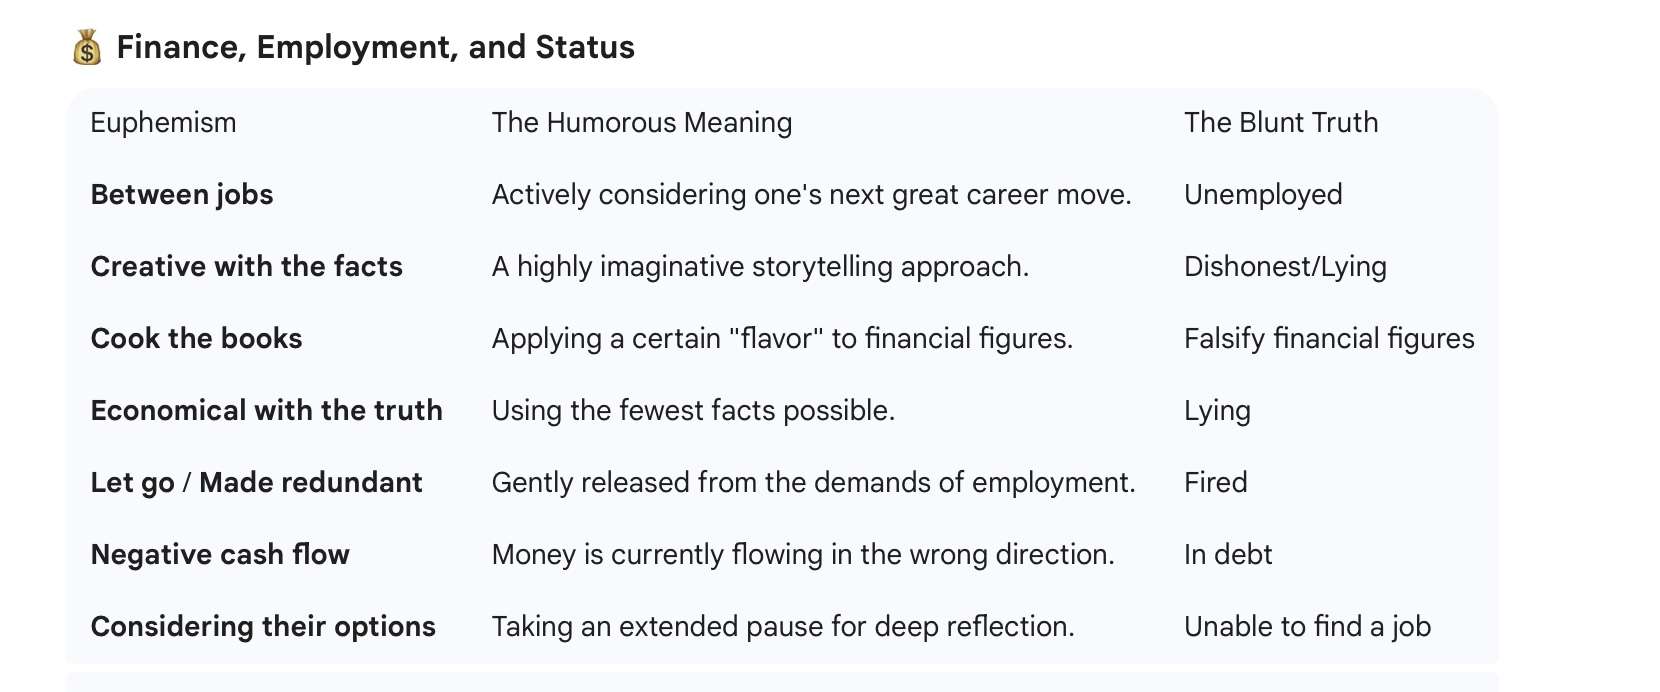This screenshot has width=1660, height=692.
Task: Select the "Between jobs" euphemism cell
Action: [x=182, y=195]
